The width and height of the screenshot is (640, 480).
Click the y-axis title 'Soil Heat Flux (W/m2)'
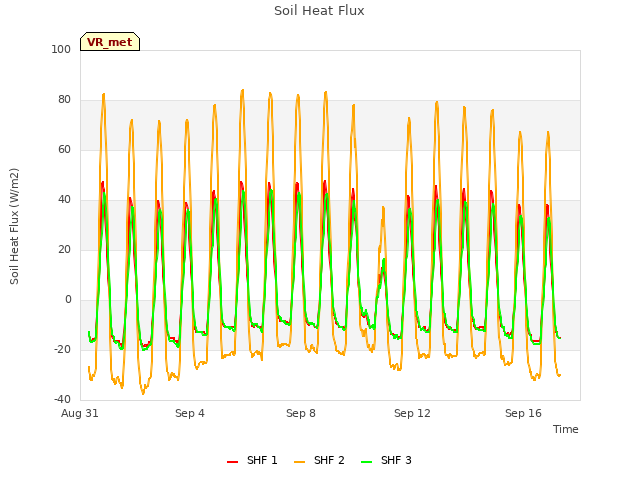click(x=14, y=226)
